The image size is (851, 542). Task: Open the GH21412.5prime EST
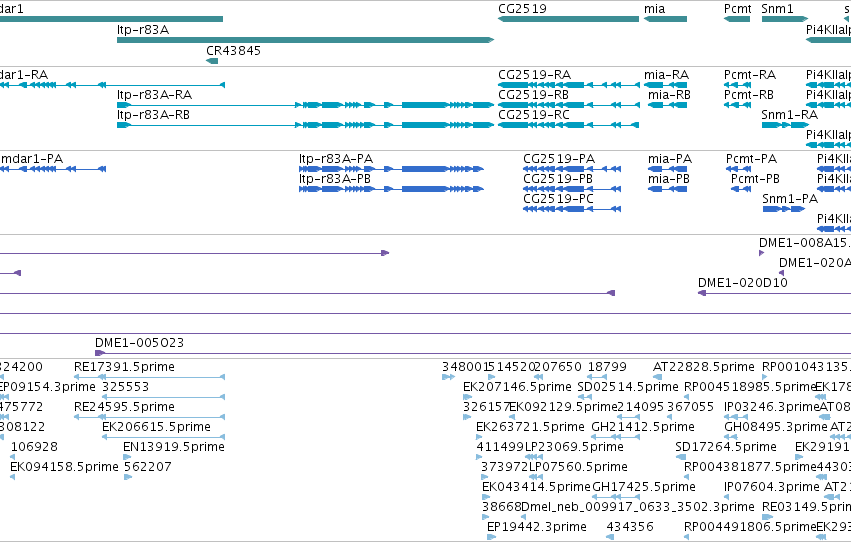pos(615,437)
